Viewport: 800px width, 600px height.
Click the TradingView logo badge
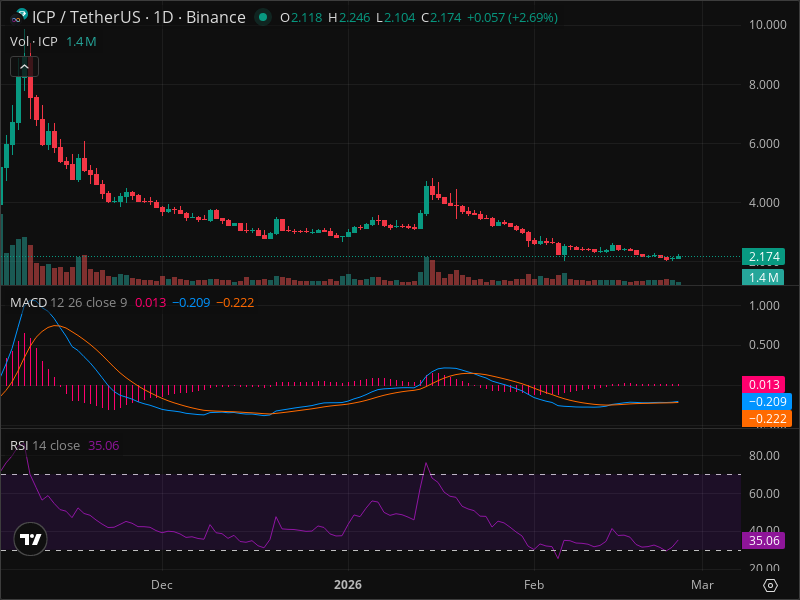31,539
